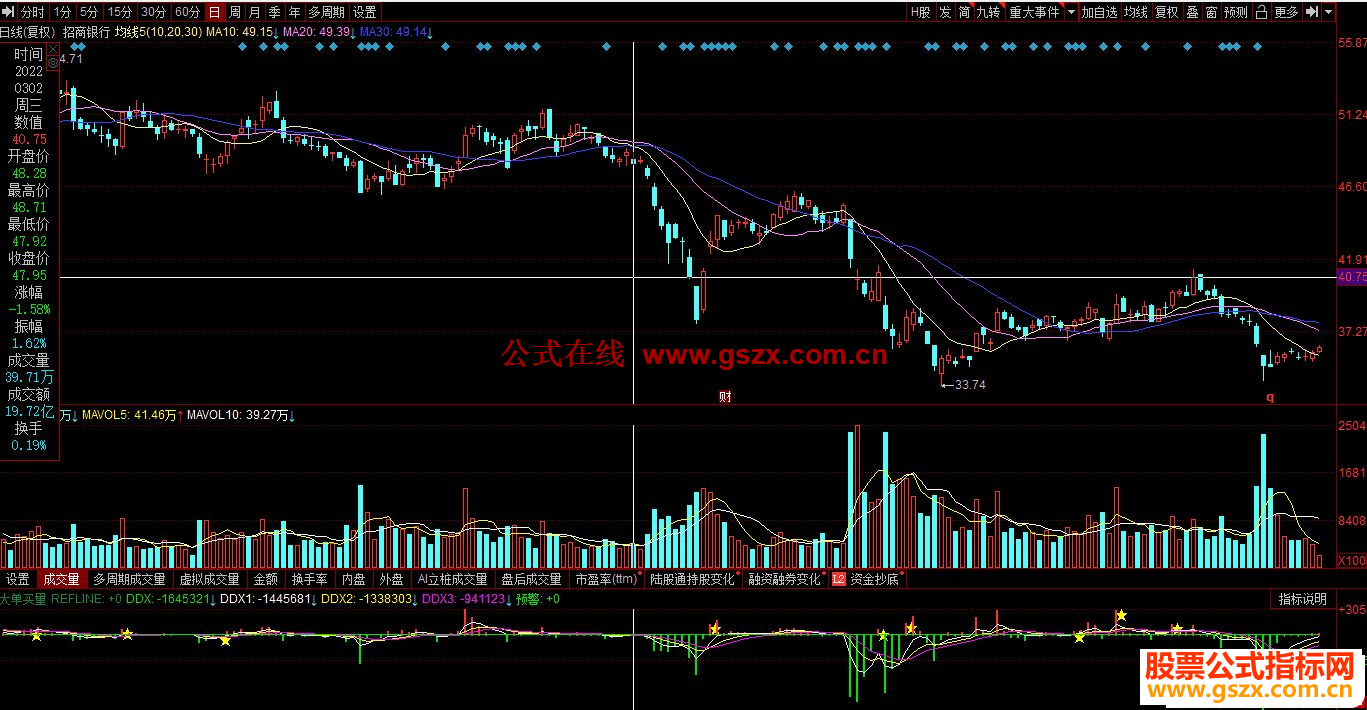Image resolution: width=1367 pixels, height=710 pixels.
Task: Select the 资金抄底 indicator tab
Action: click(874, 579)
